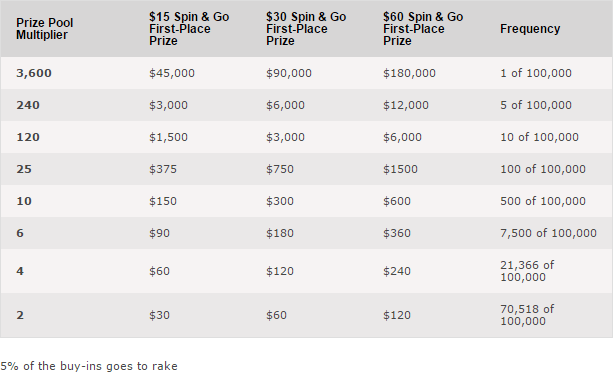Click the Frequency column header

(530, 29)
